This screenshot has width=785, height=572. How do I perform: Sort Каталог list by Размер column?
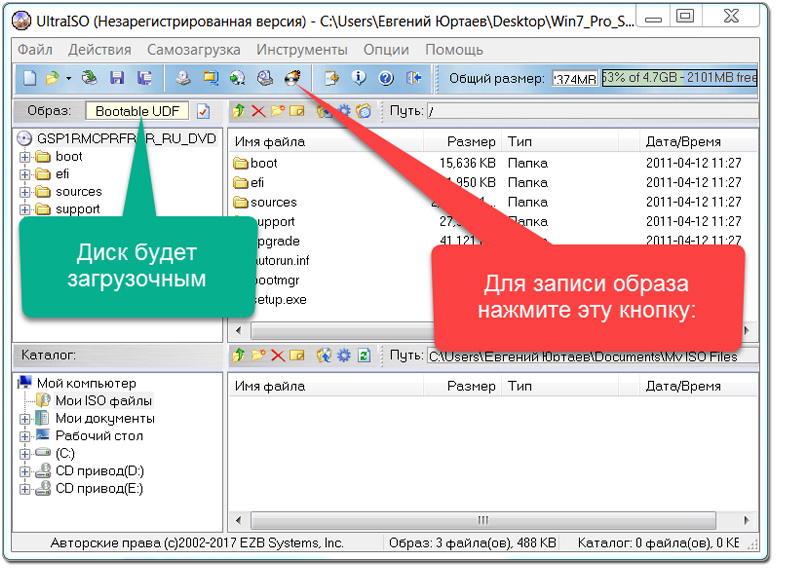(x=462, y=387)
